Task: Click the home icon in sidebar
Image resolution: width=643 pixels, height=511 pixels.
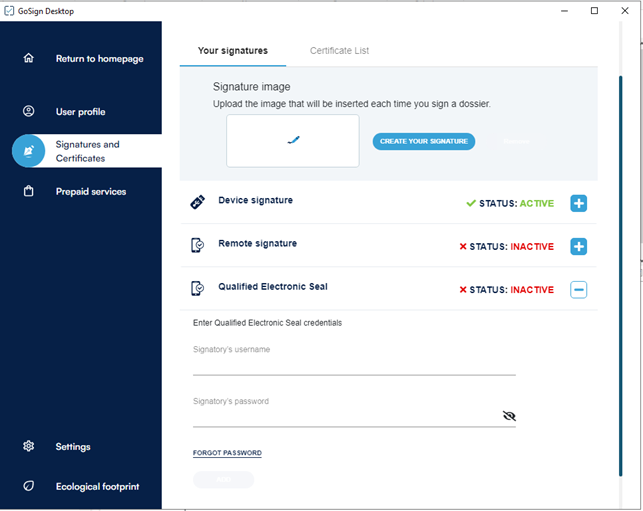Action: 29,58
